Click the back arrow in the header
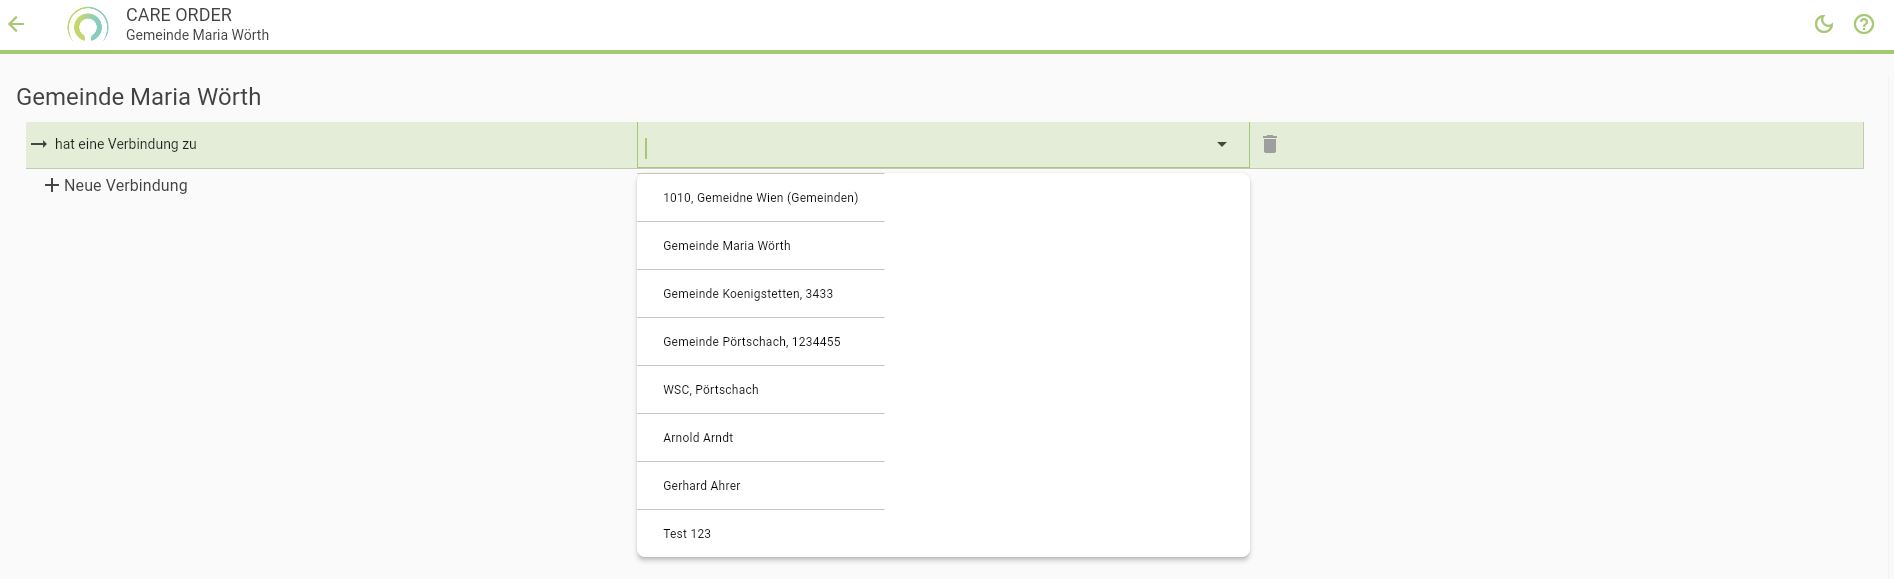1894x579 pixels. [x=16, y=24]
